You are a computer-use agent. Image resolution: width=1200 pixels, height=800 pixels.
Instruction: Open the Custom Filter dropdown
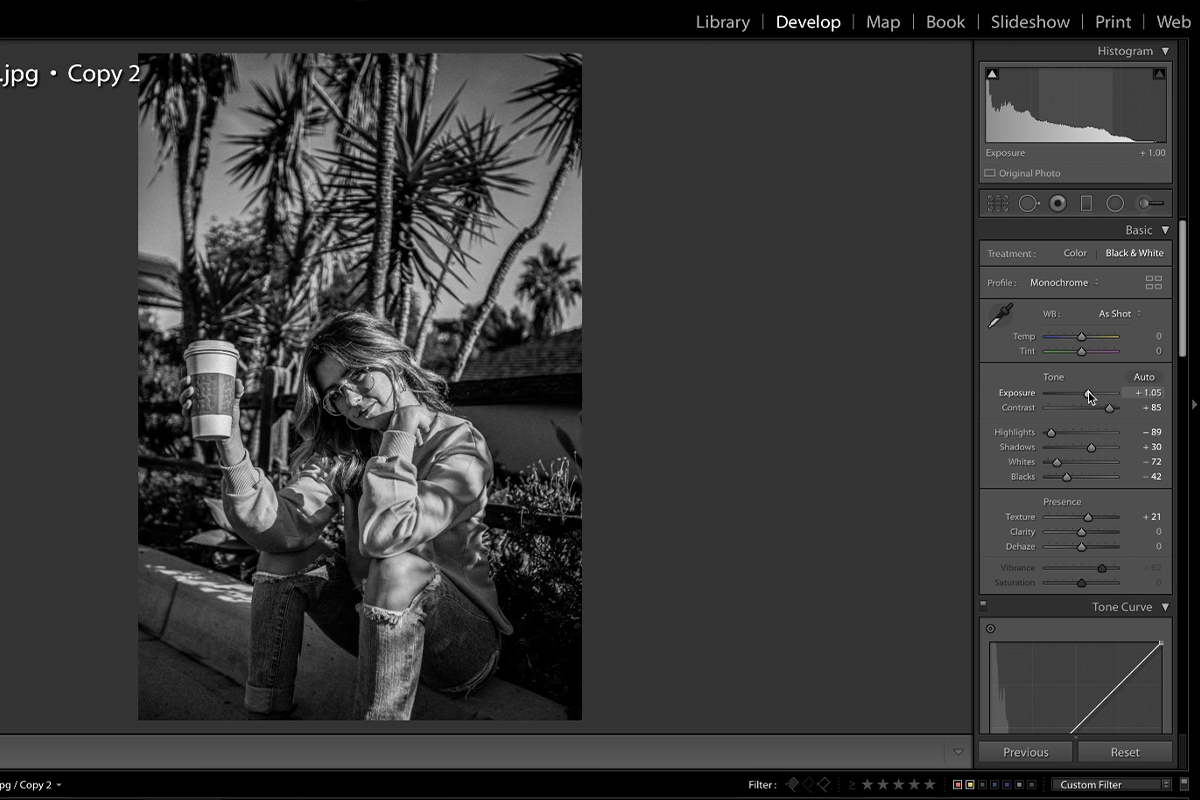(1110, 785)
